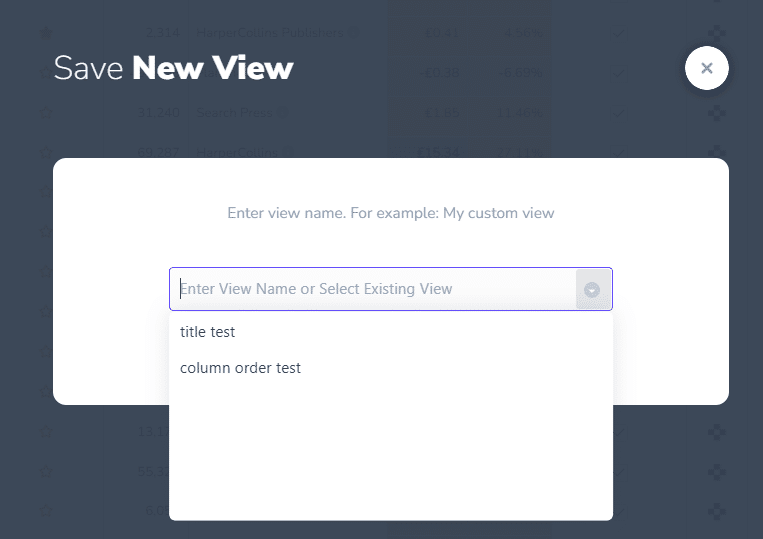The image size is (763, 539).
Task: Click move icon in the 53,1 row
Action: point(716,433)
